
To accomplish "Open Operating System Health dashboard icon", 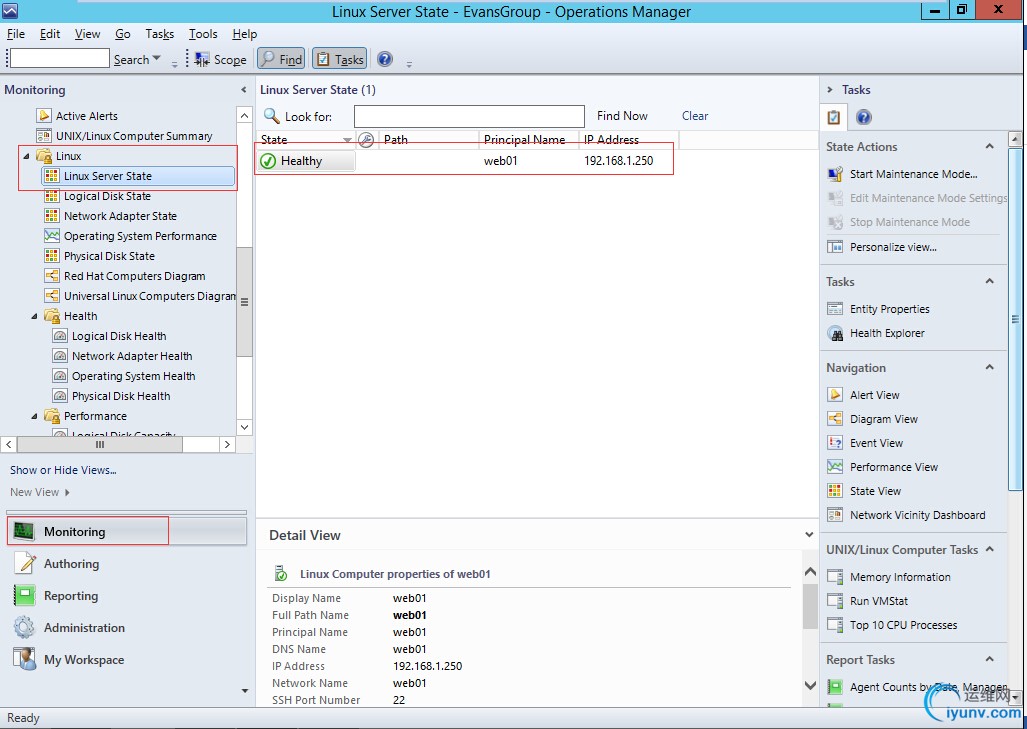I will (60, 376).
